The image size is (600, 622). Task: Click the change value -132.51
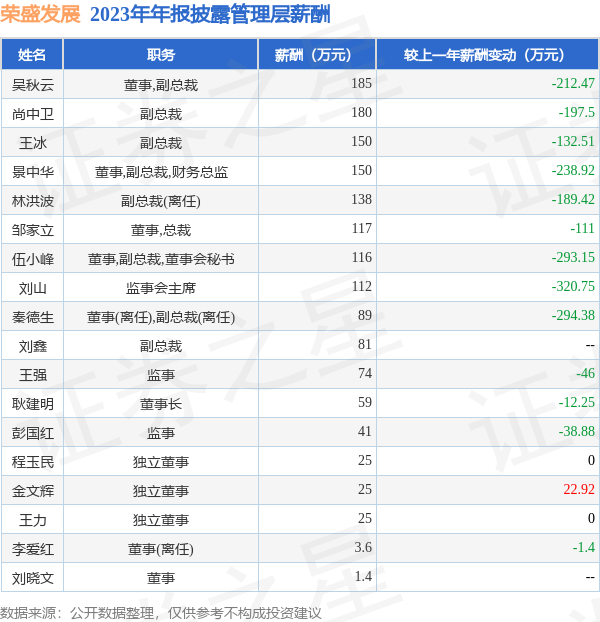(573, 141)
